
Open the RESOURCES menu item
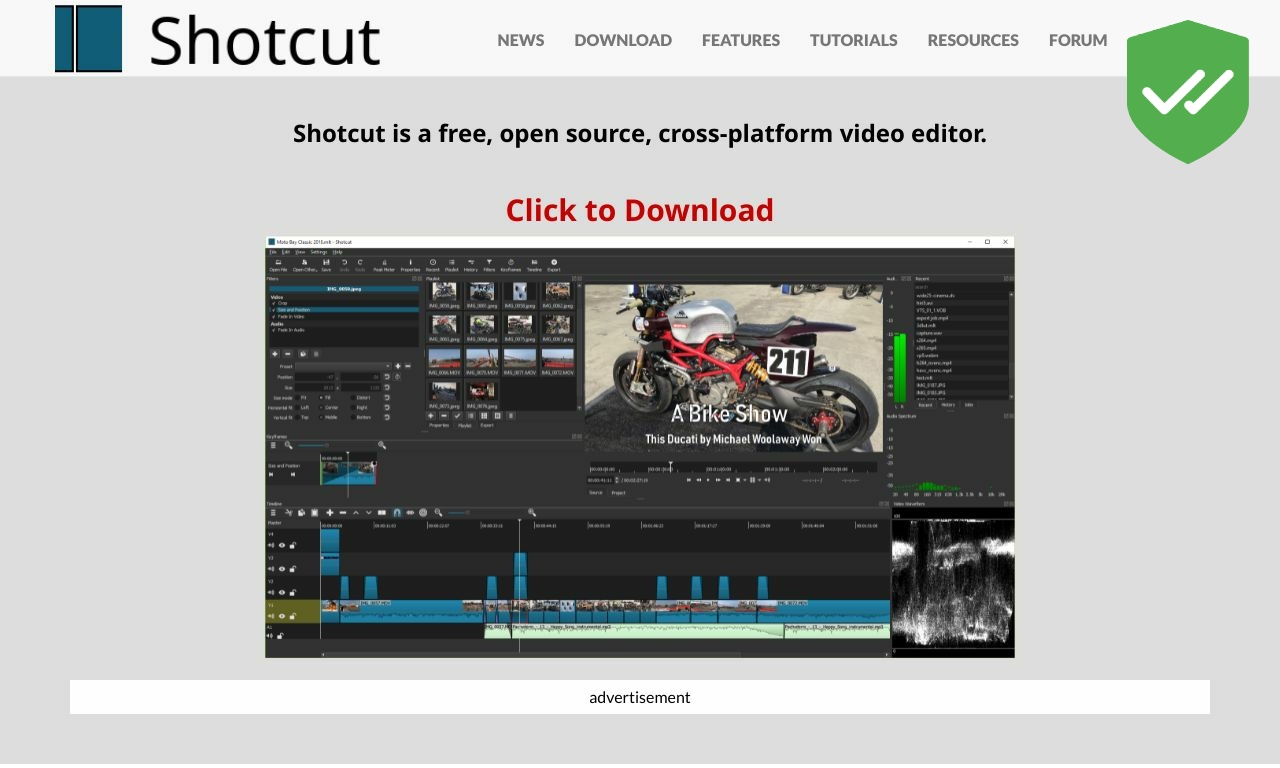click(x=973, y=40)
